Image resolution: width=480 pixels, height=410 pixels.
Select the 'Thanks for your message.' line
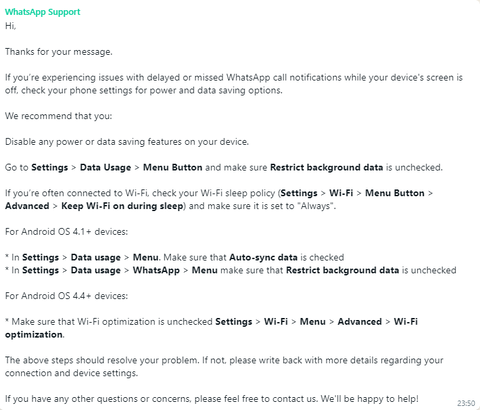59,52
